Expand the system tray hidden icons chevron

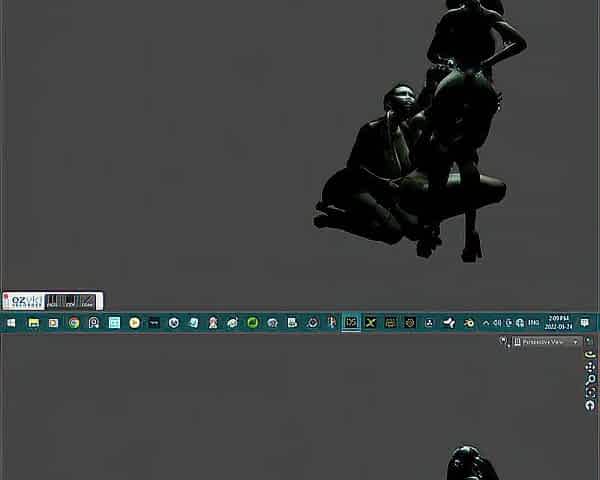point(486,323)
